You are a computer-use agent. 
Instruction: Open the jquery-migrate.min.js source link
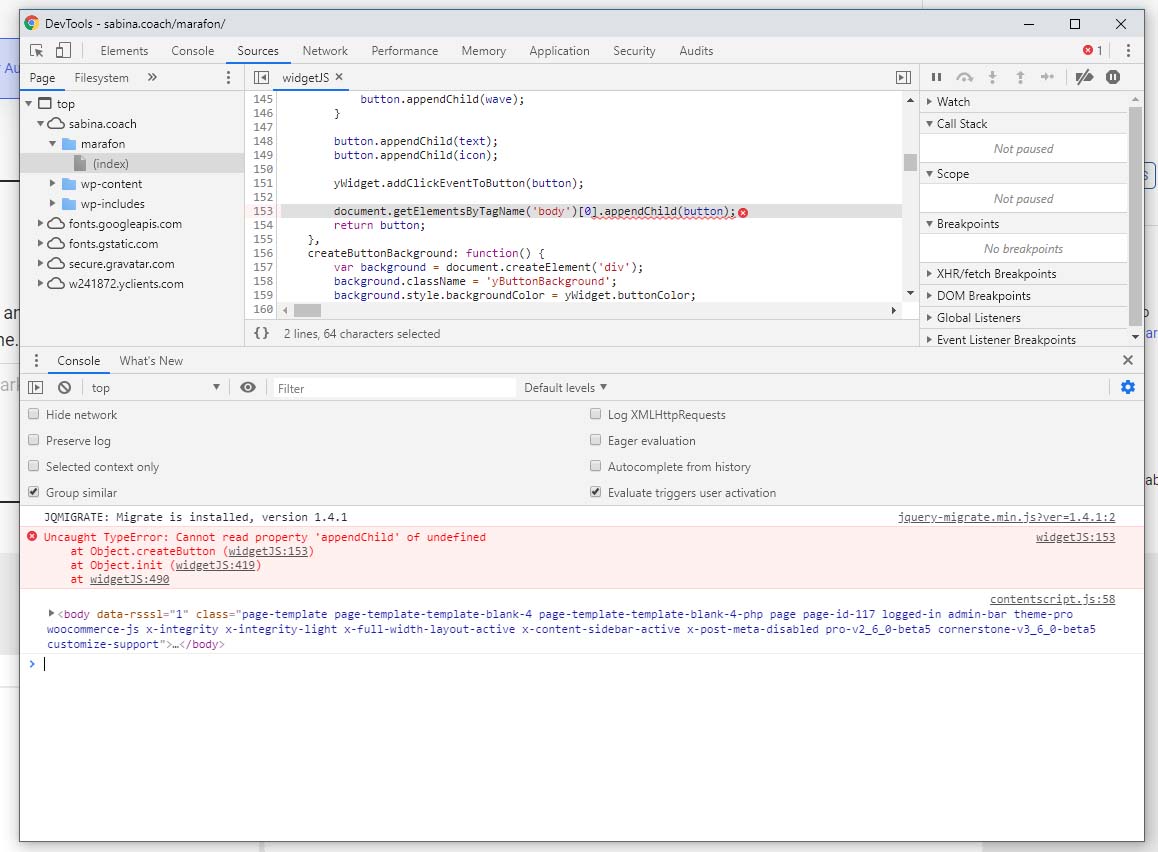(x=1006, y=517)
